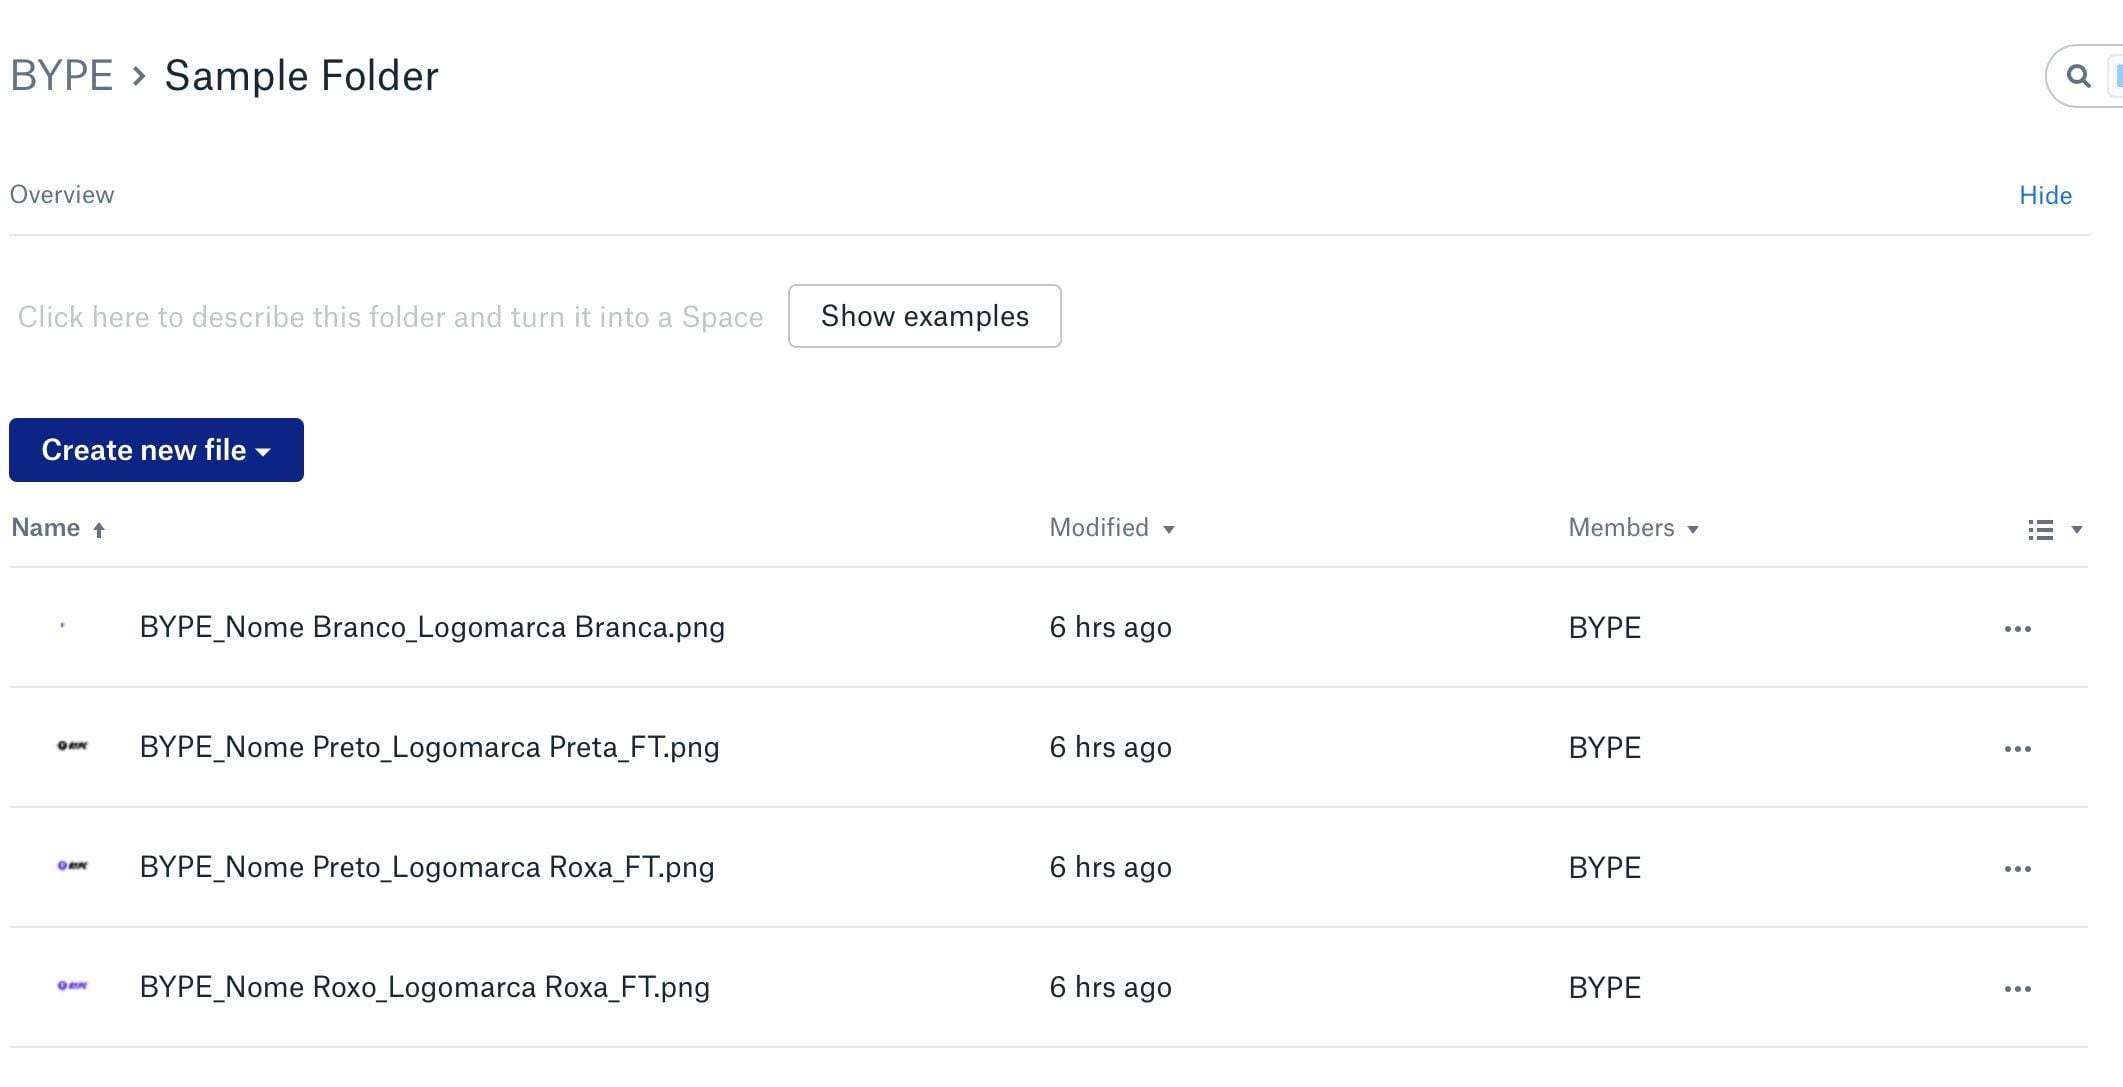Open more options for Nome Roxo_Logomarca Roxa_FT.png

[x=2017, y=989]
